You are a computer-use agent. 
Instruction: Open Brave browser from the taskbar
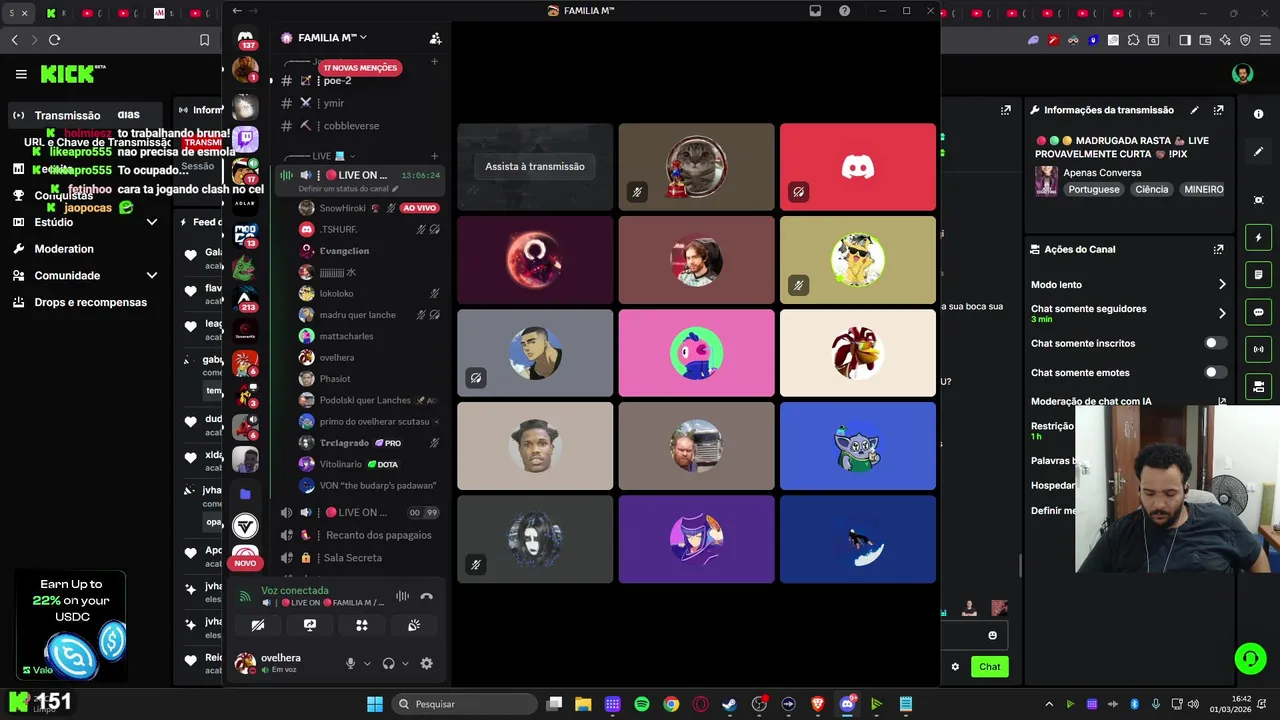818,704
